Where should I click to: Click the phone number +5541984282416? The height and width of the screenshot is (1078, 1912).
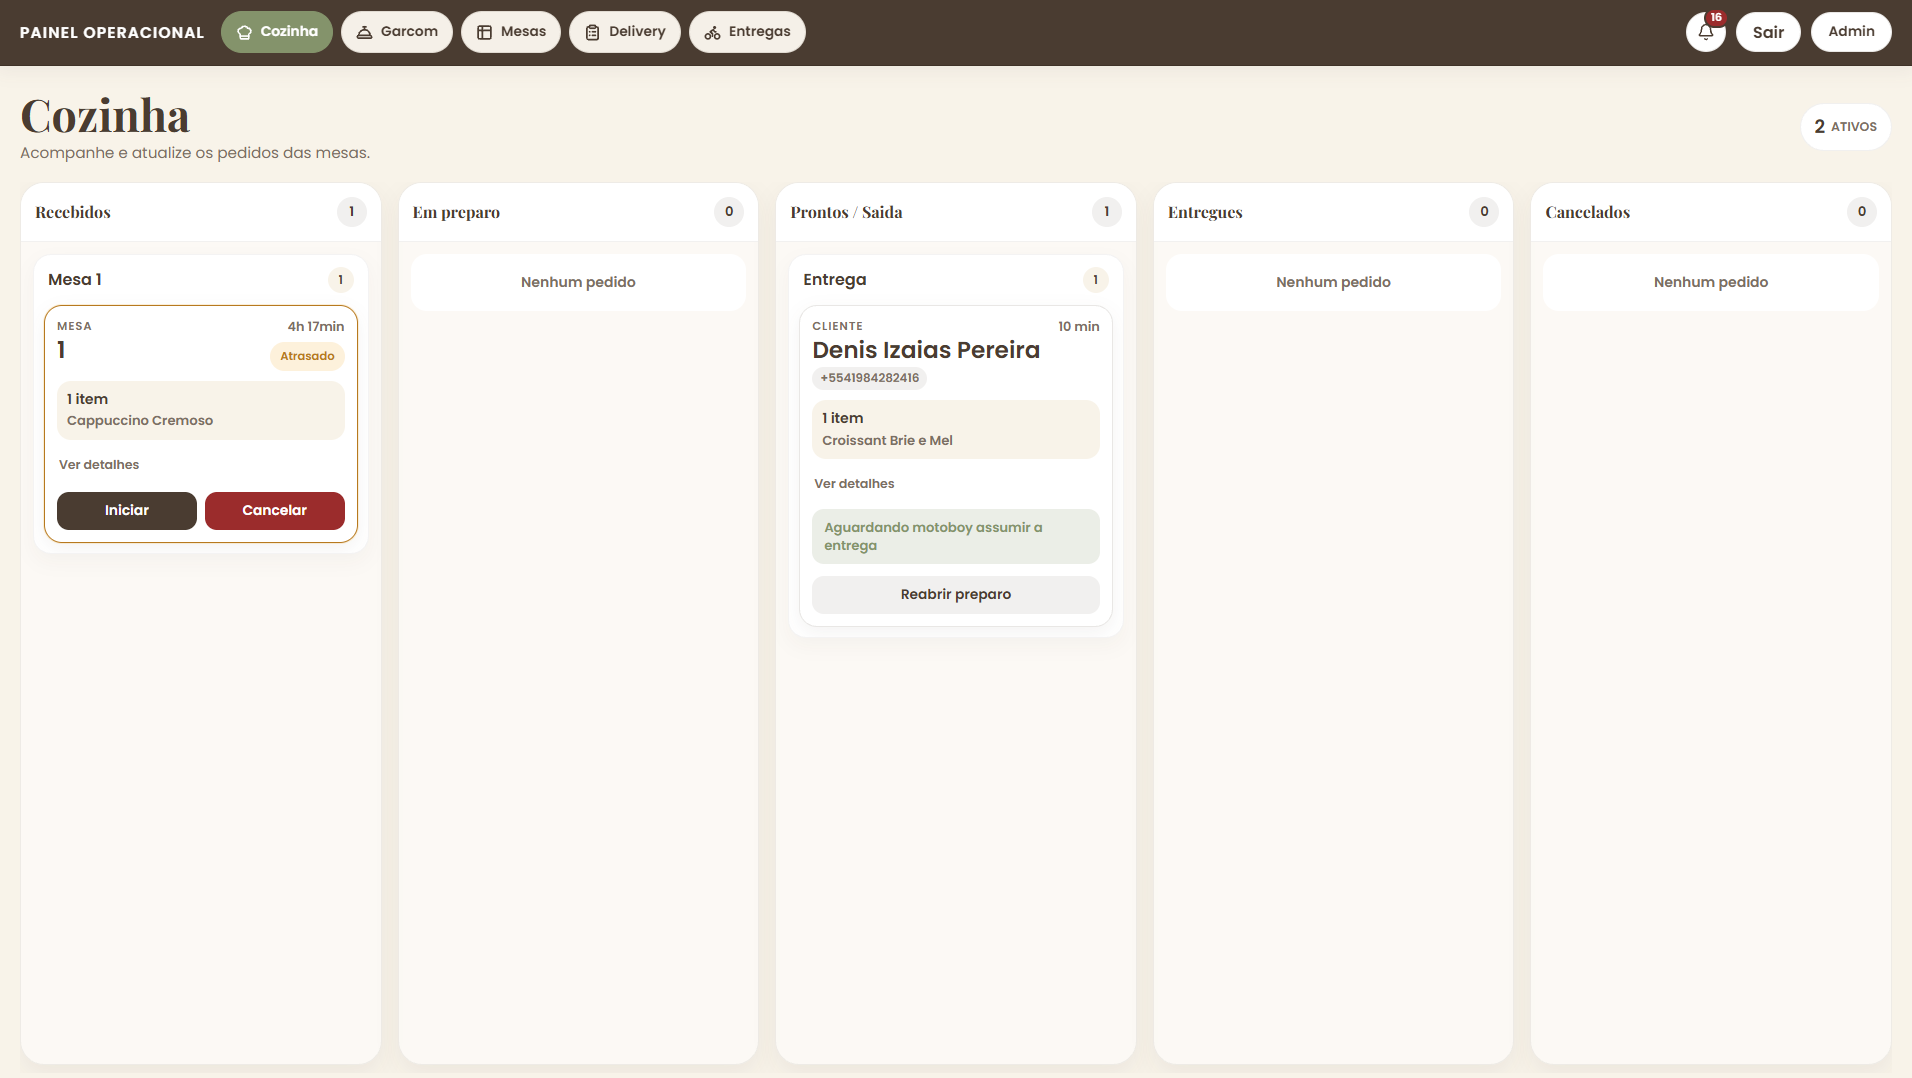point(869,378)
